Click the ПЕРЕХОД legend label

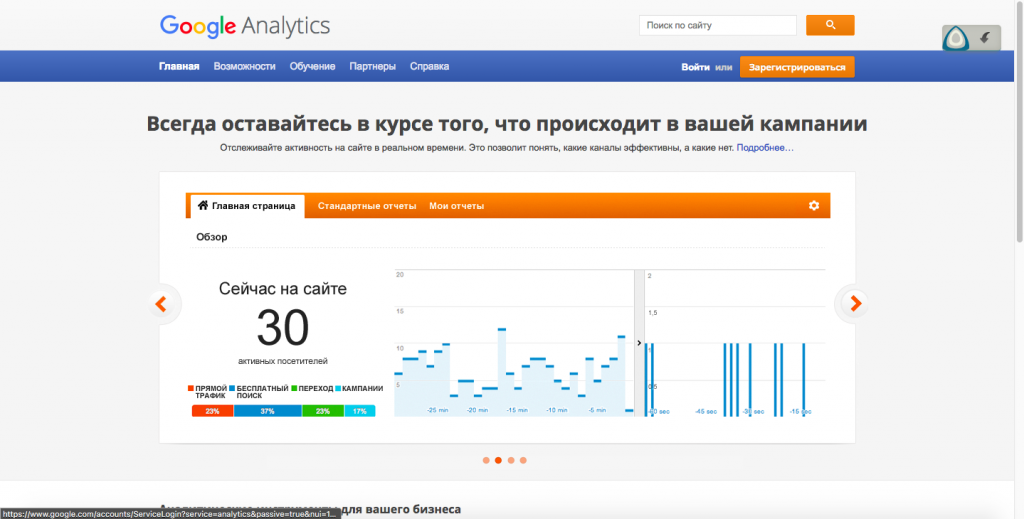[x=316, y=388]
